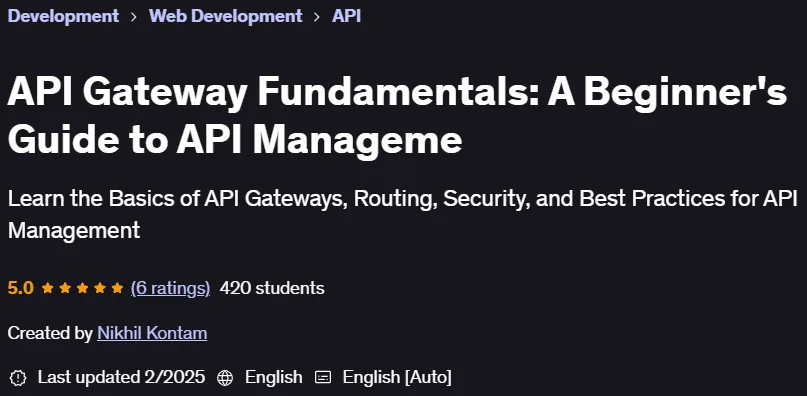
Task: Click chevron between Development and Web Development
Action: click(x=134, y=17)
